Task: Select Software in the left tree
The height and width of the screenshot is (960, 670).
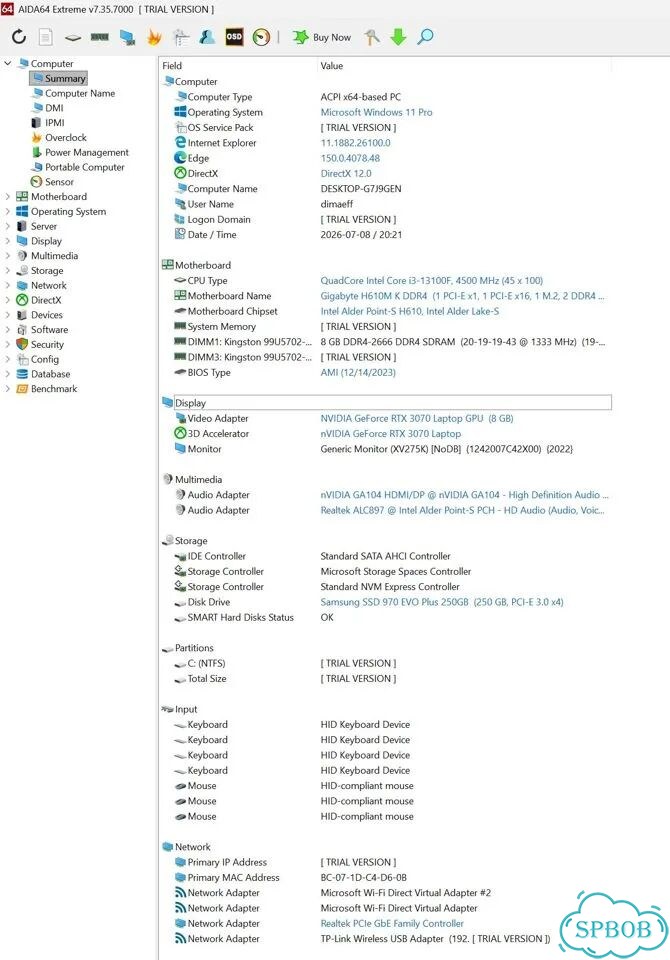Action: pos(49,329)
